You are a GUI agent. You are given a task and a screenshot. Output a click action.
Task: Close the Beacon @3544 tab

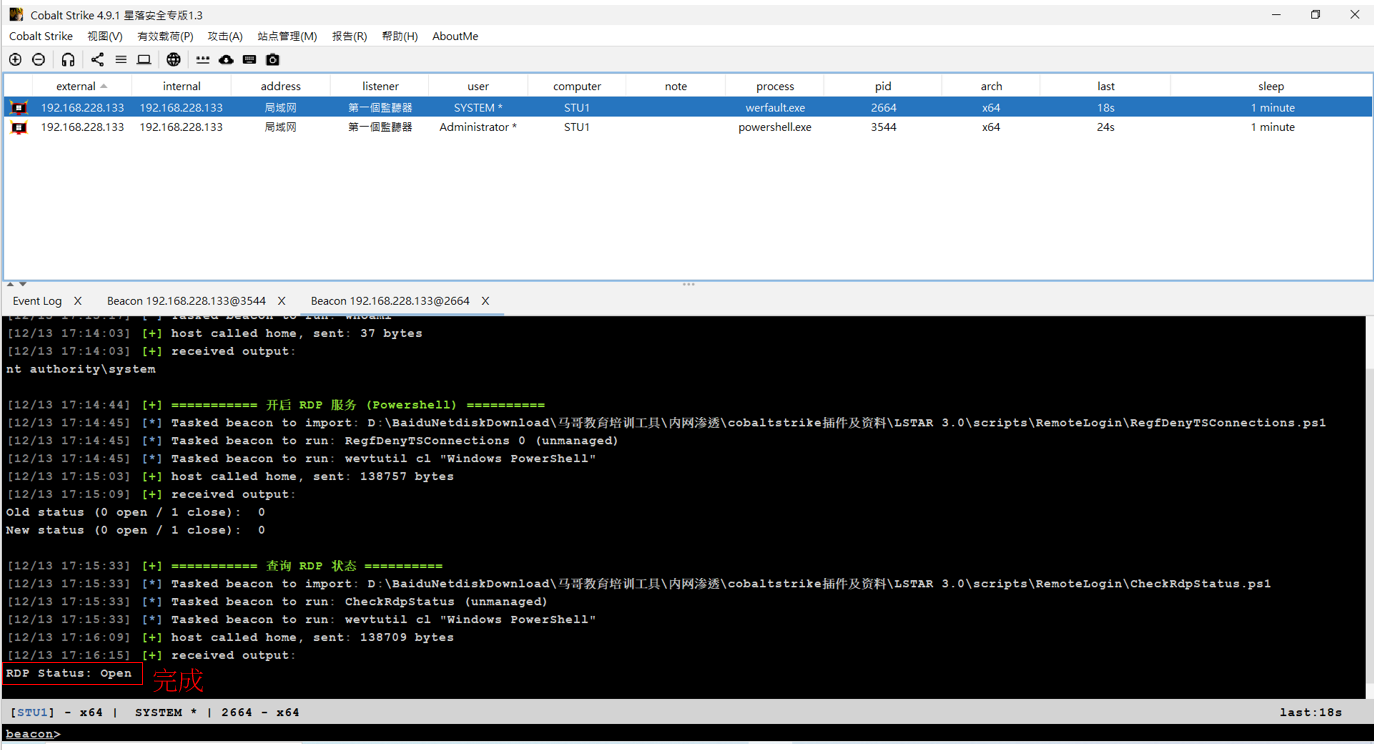282,301
